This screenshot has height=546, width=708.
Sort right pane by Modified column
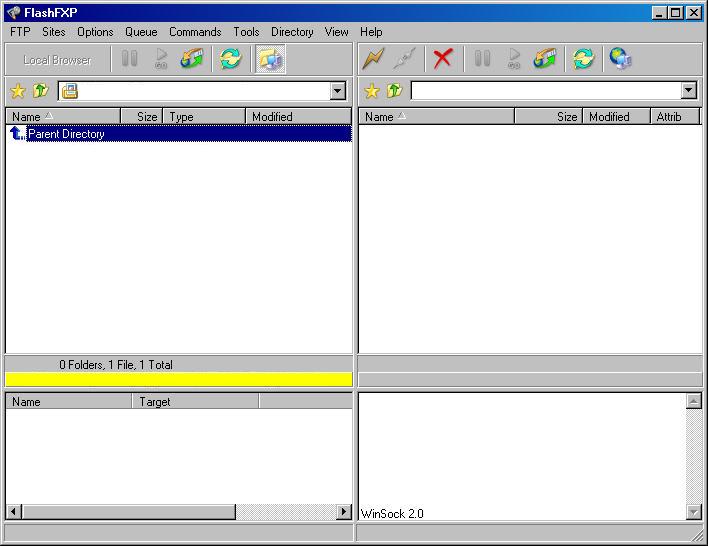click(617, 117)
